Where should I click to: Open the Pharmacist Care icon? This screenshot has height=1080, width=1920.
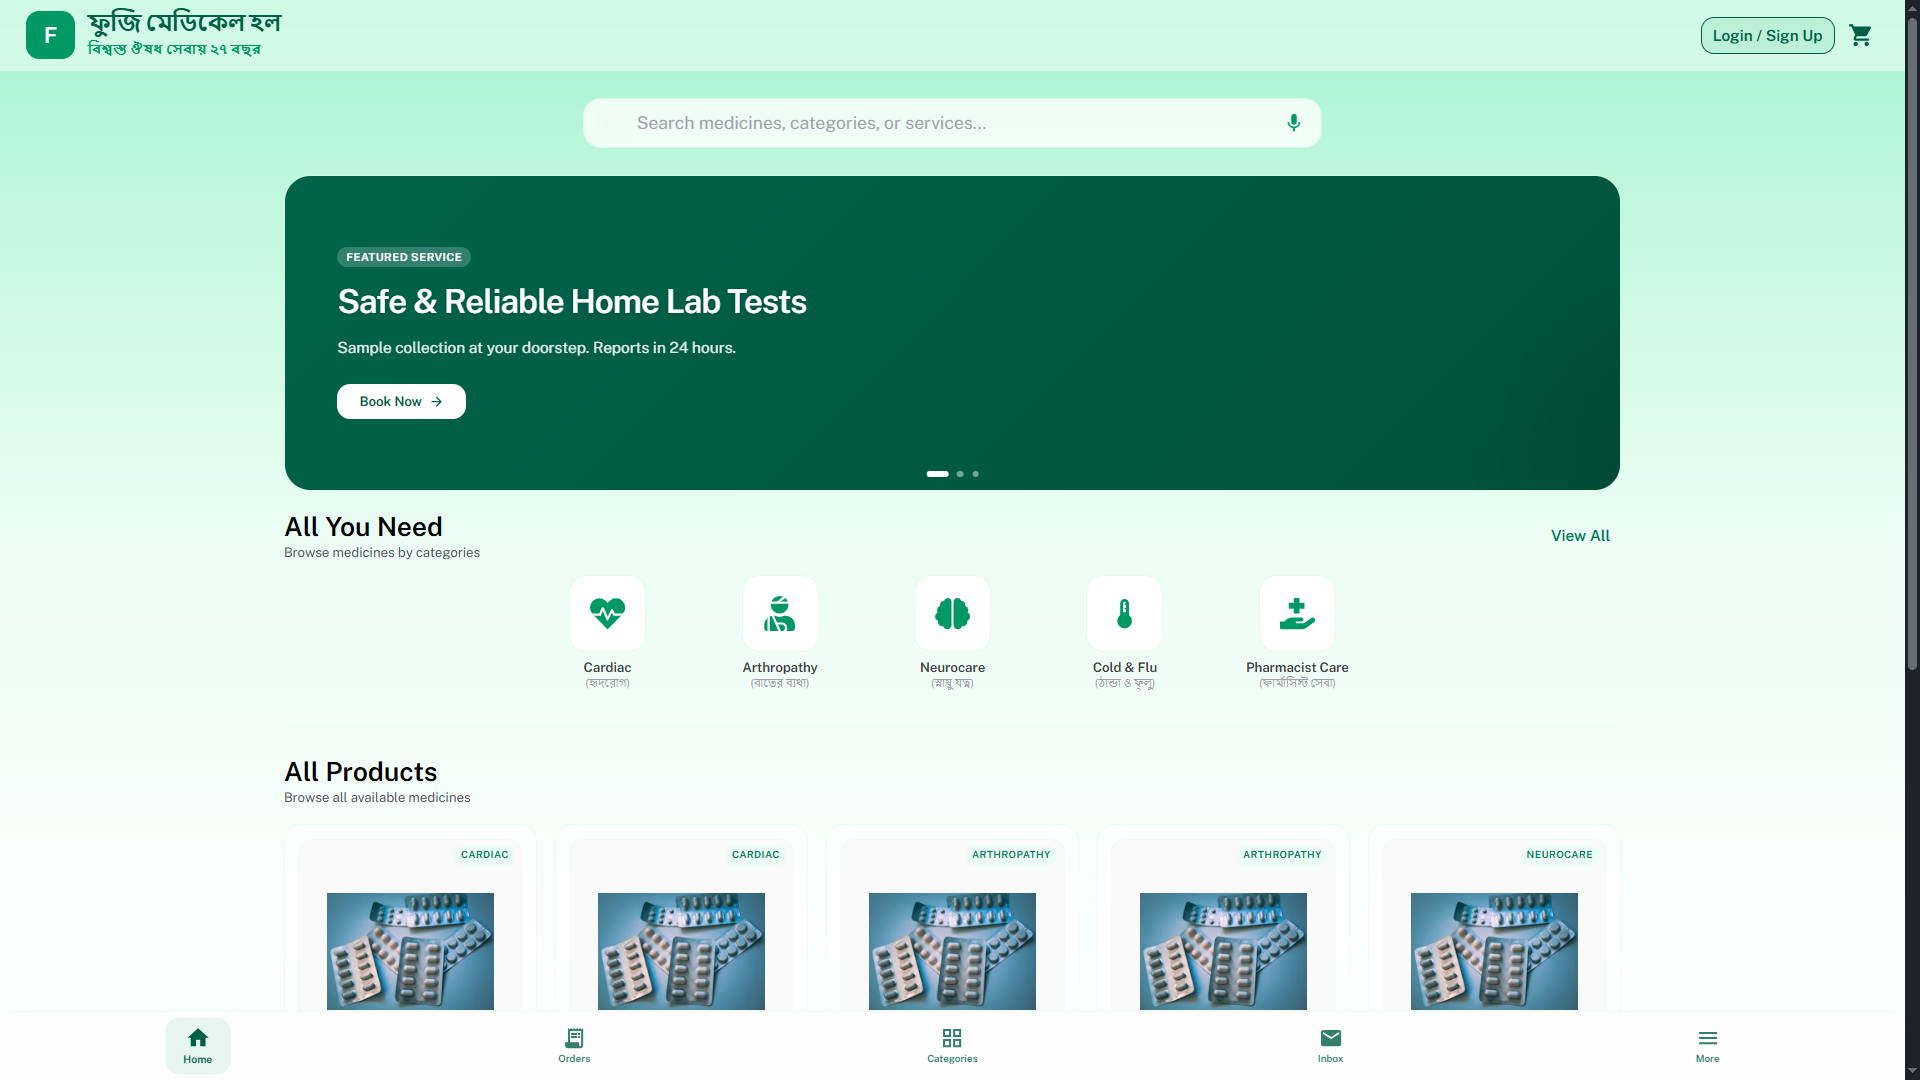point(1297,613)
